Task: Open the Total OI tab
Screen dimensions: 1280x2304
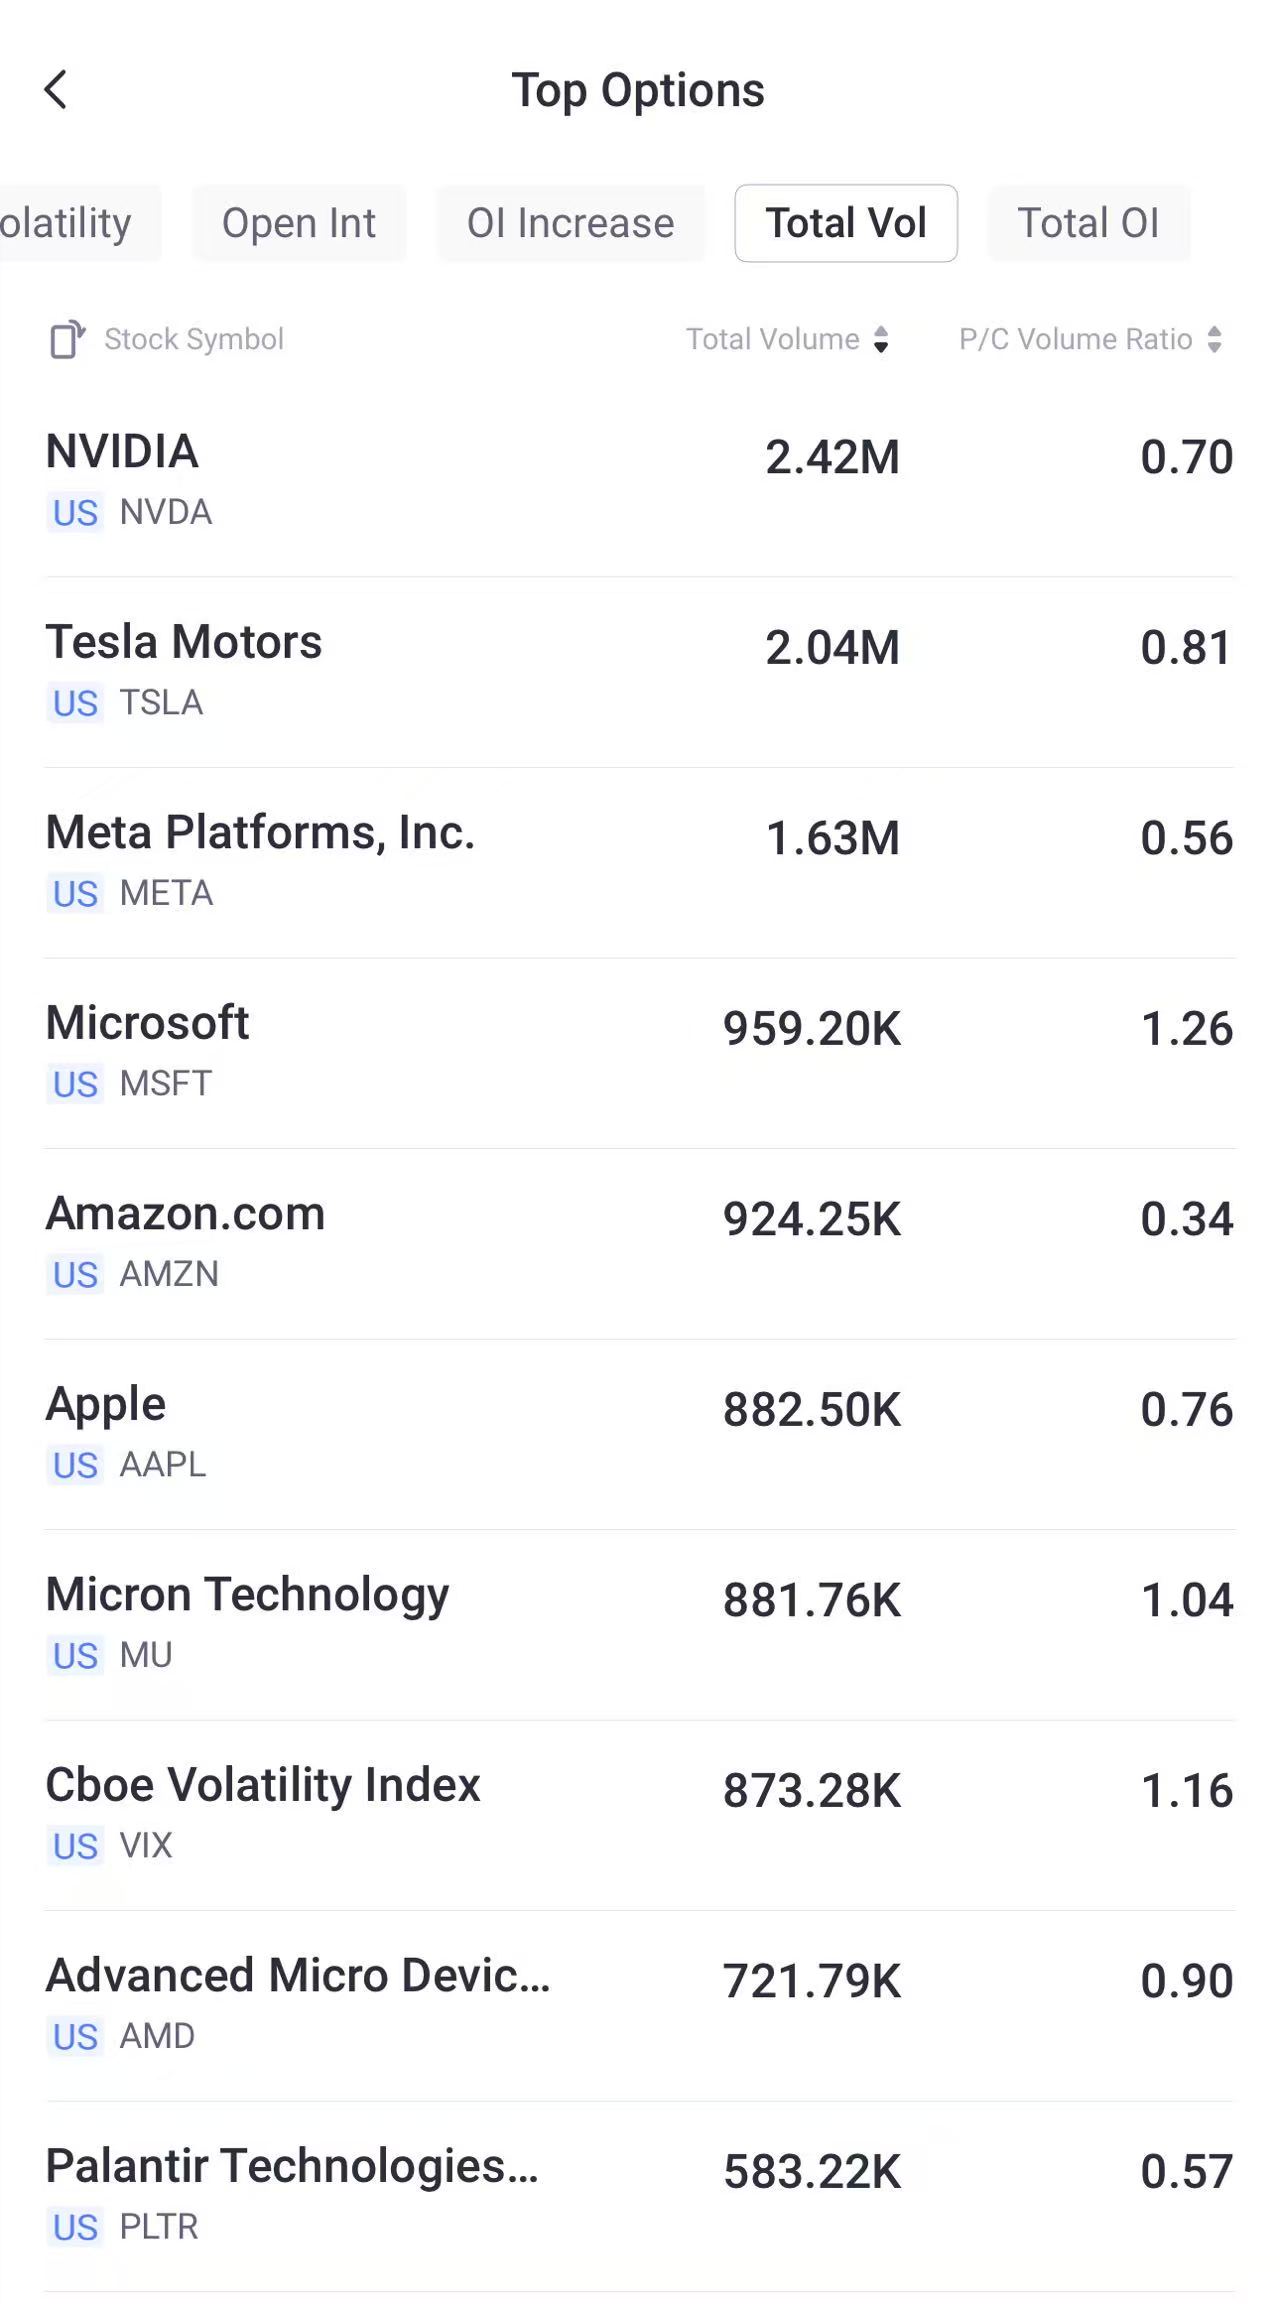Action: tap(1088, 223)
